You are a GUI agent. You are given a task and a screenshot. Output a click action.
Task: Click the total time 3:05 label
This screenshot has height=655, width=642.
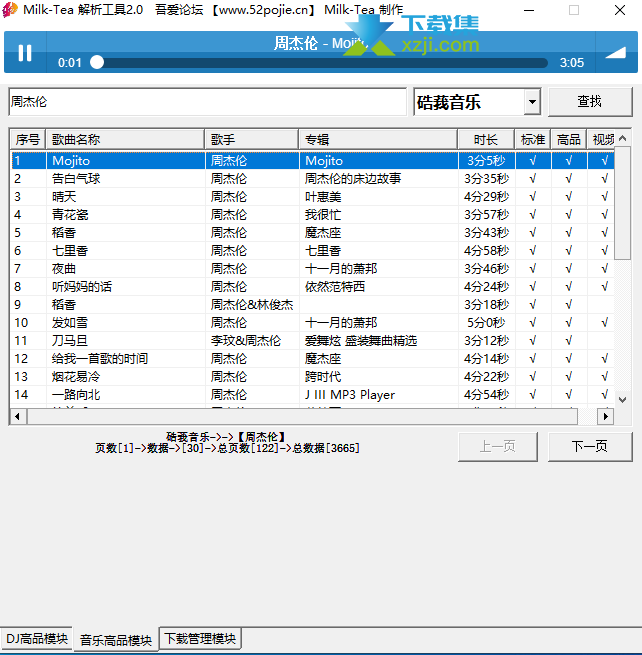[x=571, y=63]
